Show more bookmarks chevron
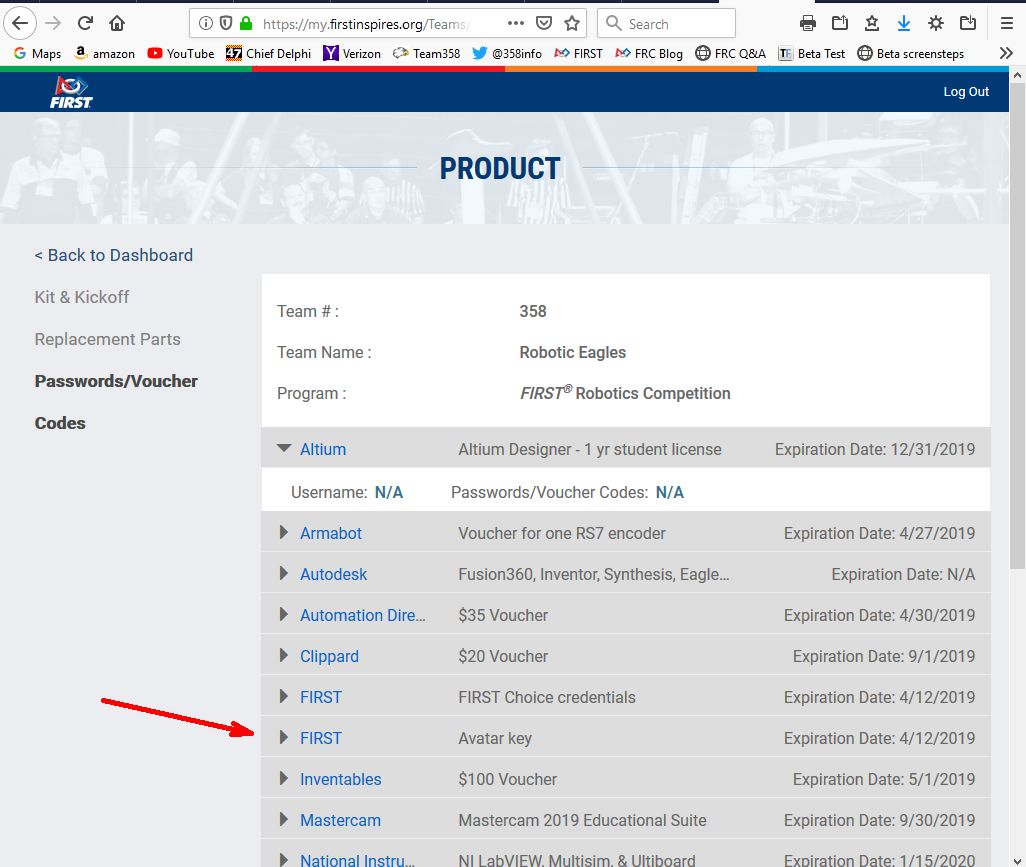This screenshot has width=1026, height=867. coord(1006,53)
